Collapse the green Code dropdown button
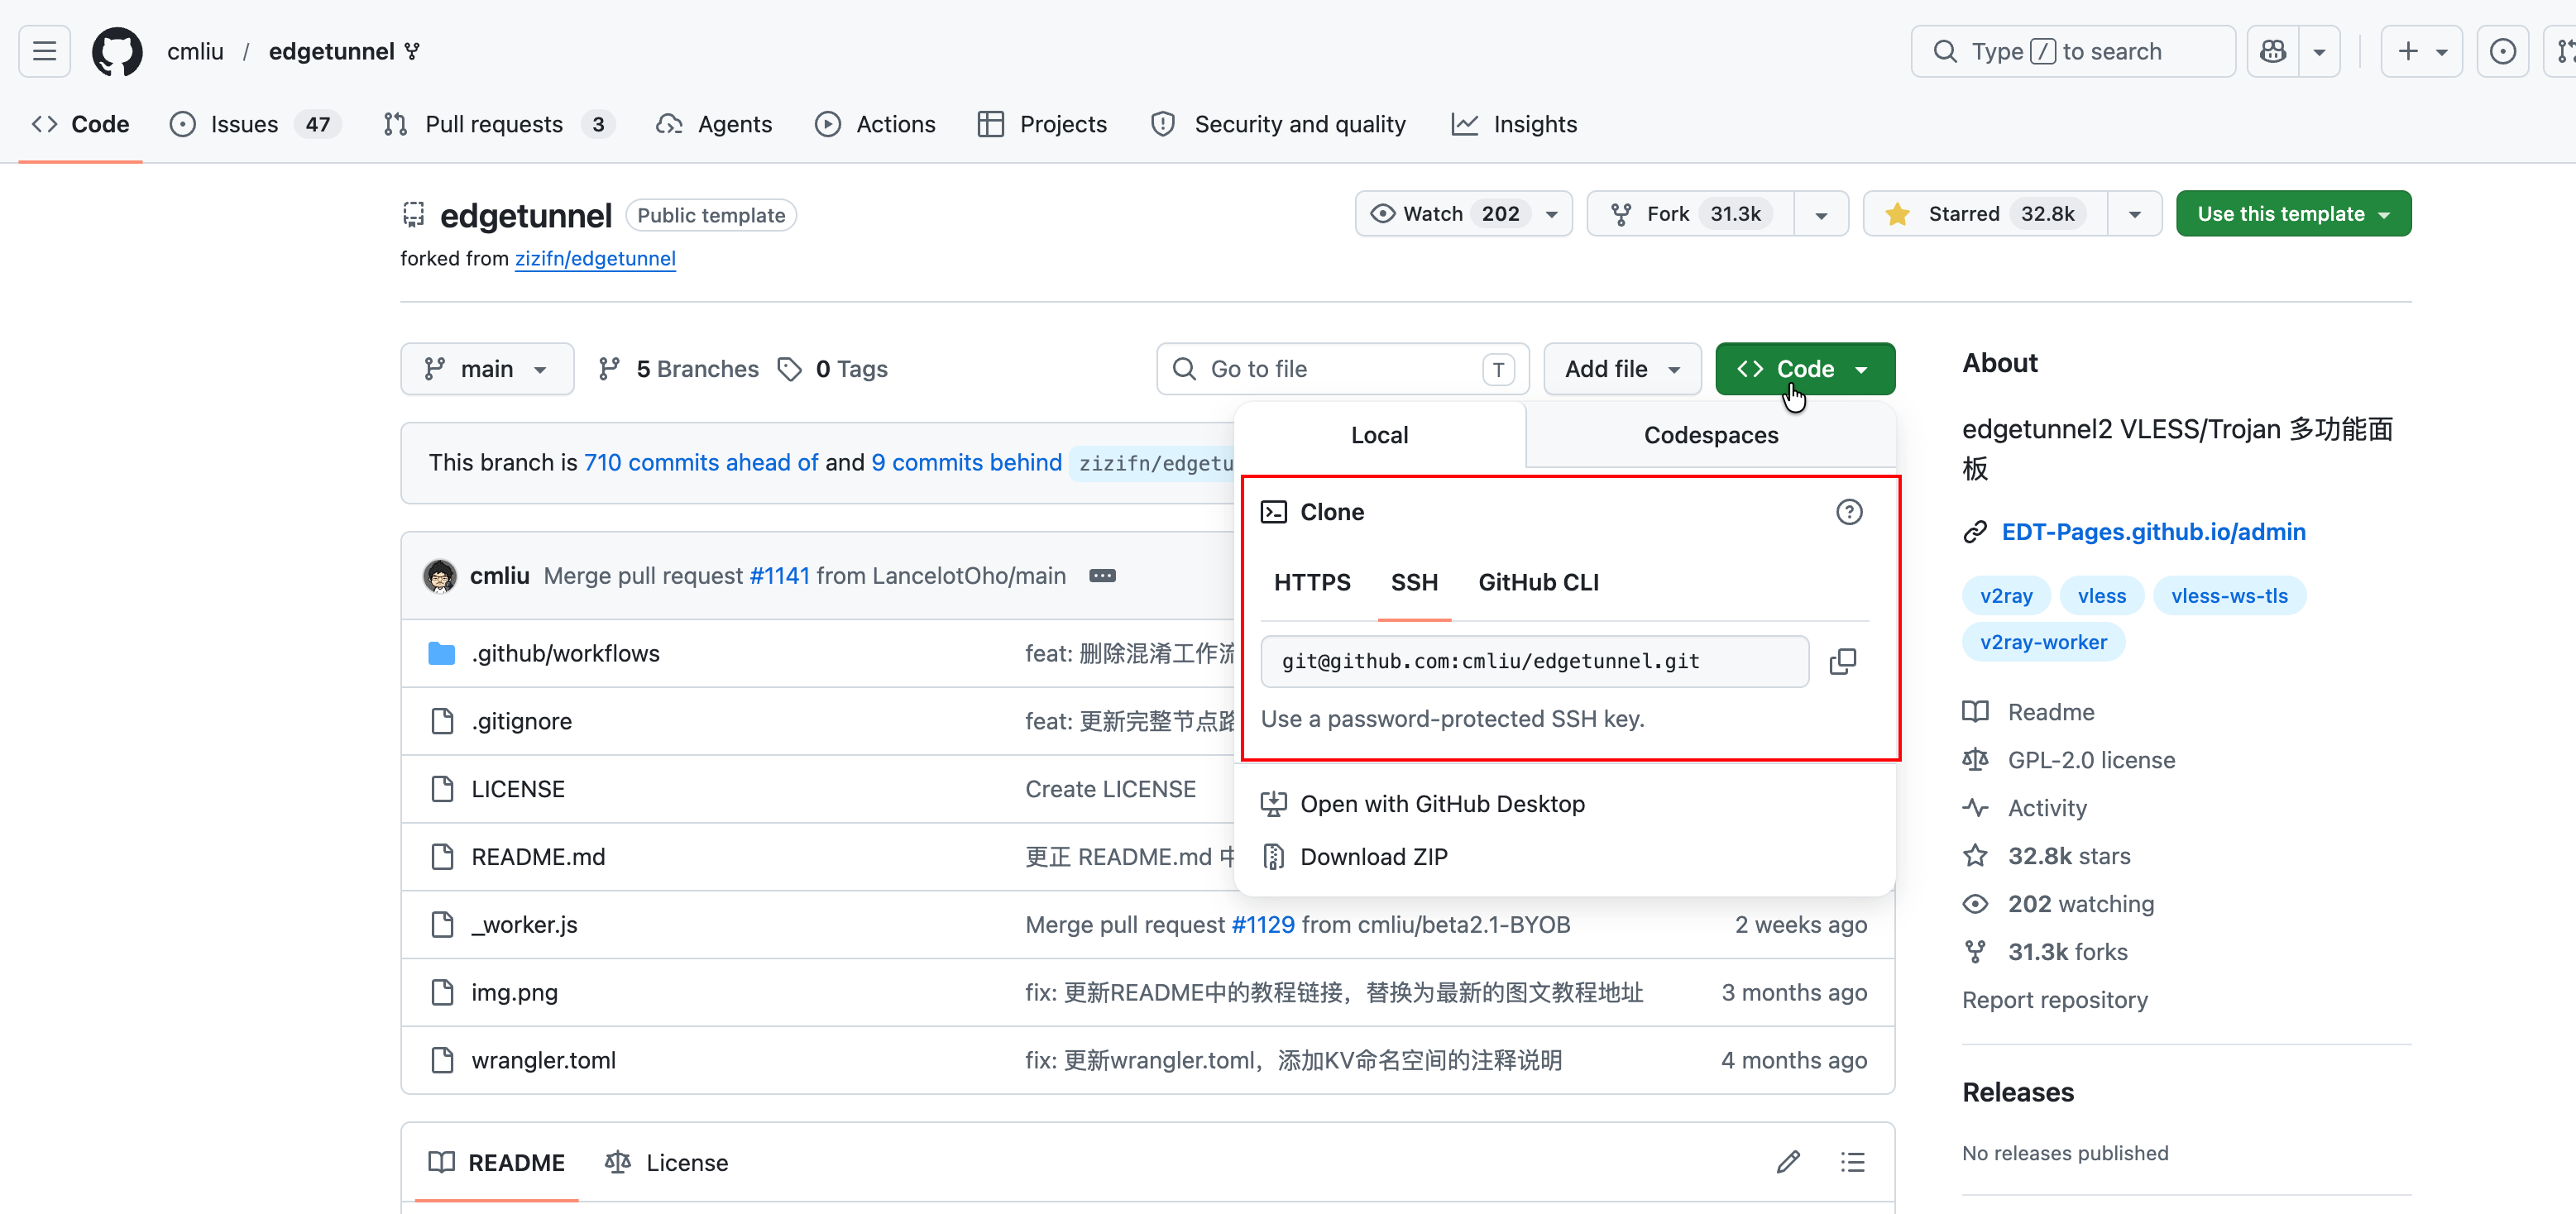 (1804, 369)
